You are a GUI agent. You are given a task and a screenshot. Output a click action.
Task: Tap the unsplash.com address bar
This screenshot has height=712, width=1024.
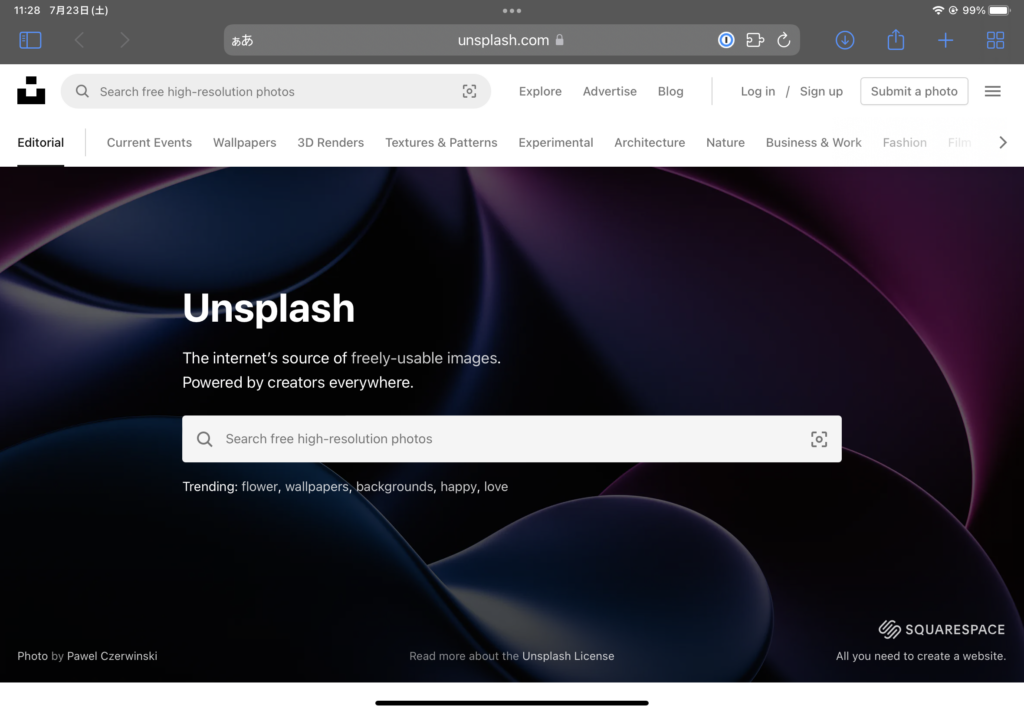tap(511, 40)
